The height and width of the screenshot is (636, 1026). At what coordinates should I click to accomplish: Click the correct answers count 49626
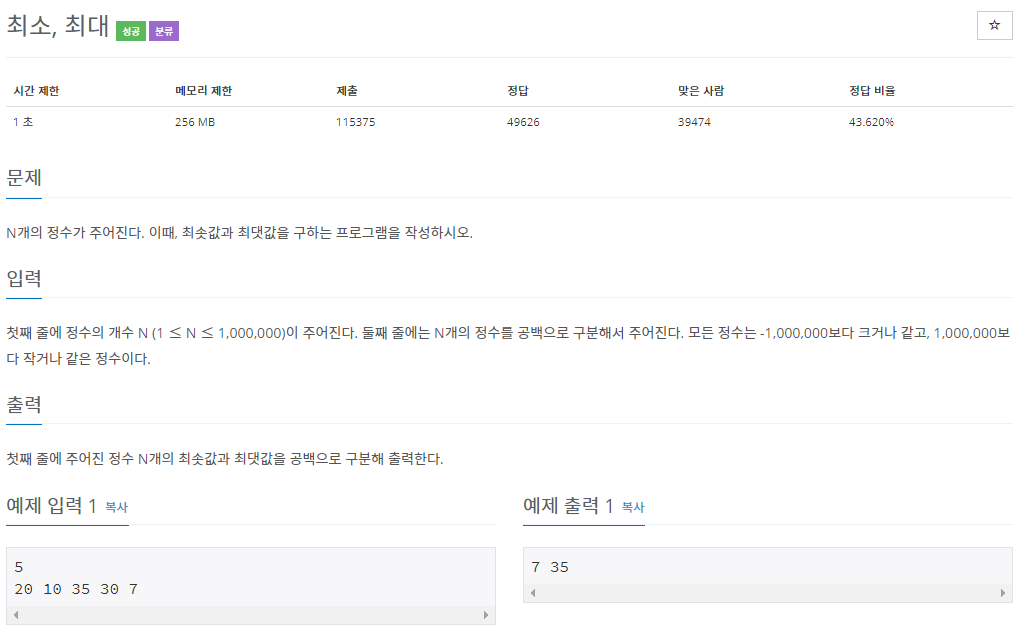523,122
